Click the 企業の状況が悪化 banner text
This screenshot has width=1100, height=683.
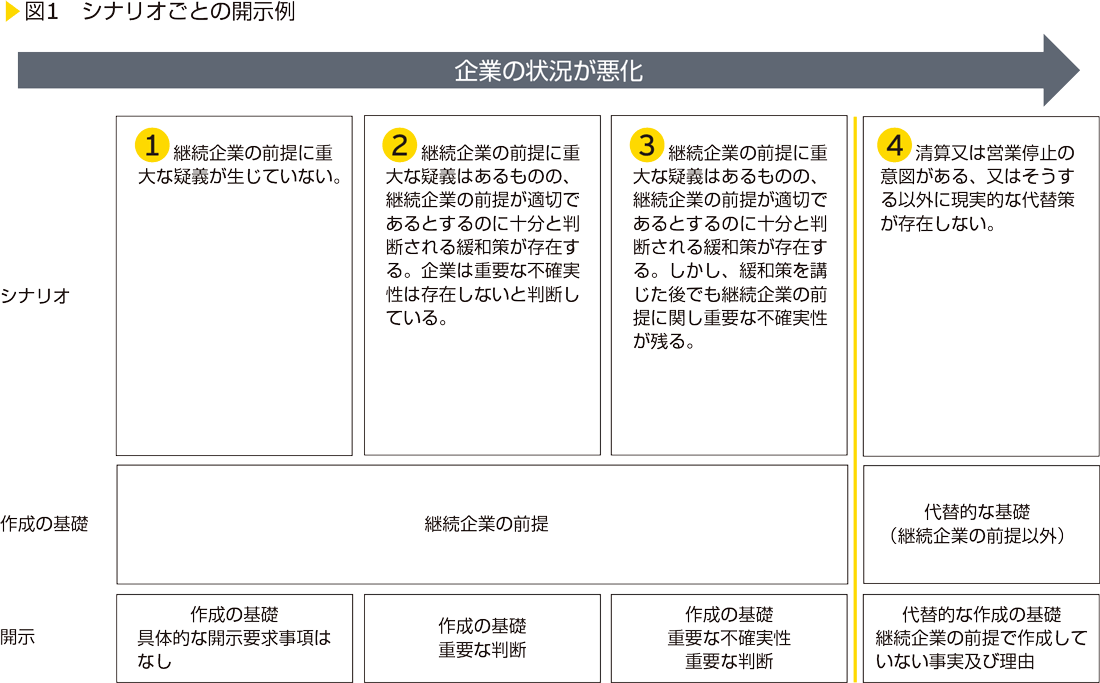[548, 71]
